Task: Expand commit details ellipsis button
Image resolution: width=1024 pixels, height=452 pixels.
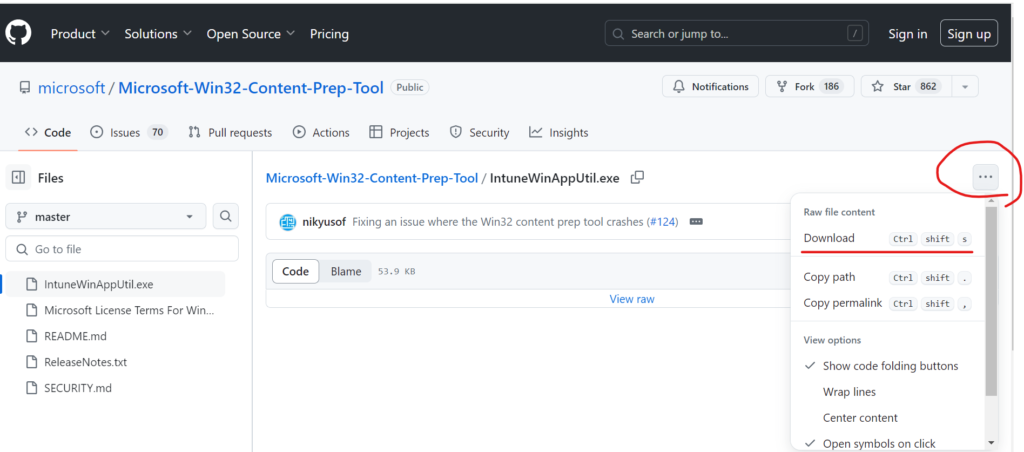Action: (x=696, y=222)
